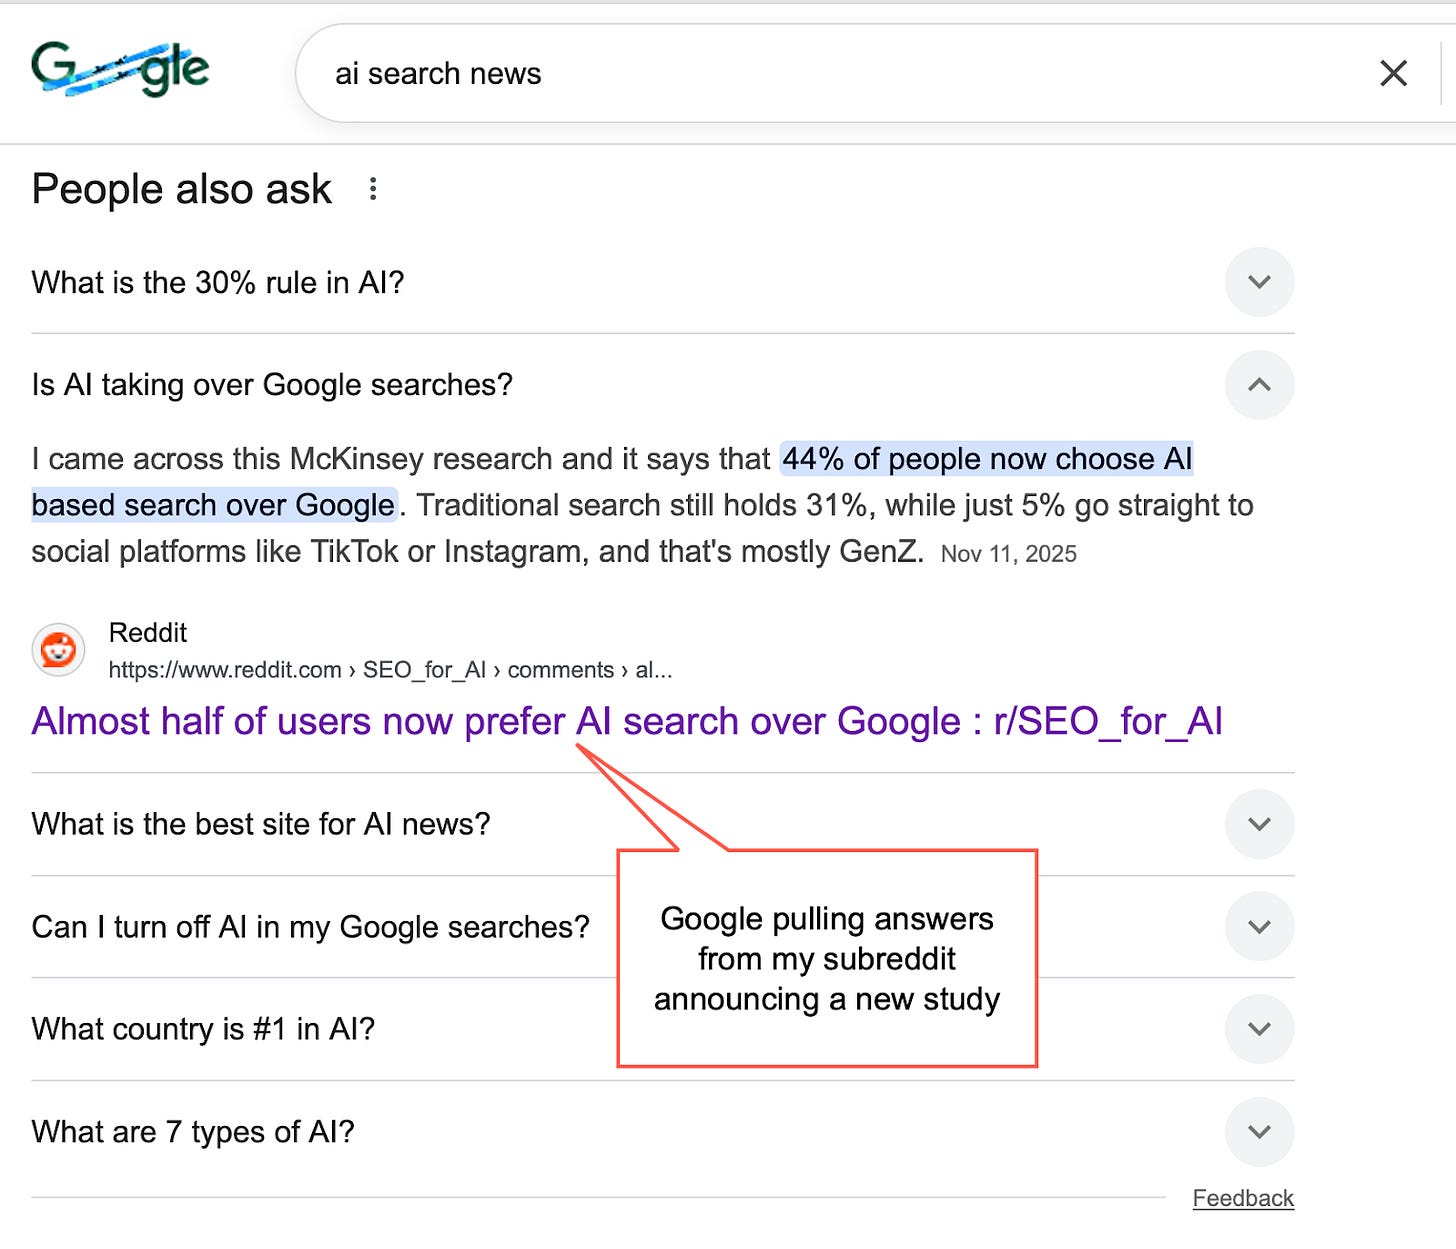Open the Google doodle logo
The width and height of the screenshot is (1456, 1249).
(120, 69)
